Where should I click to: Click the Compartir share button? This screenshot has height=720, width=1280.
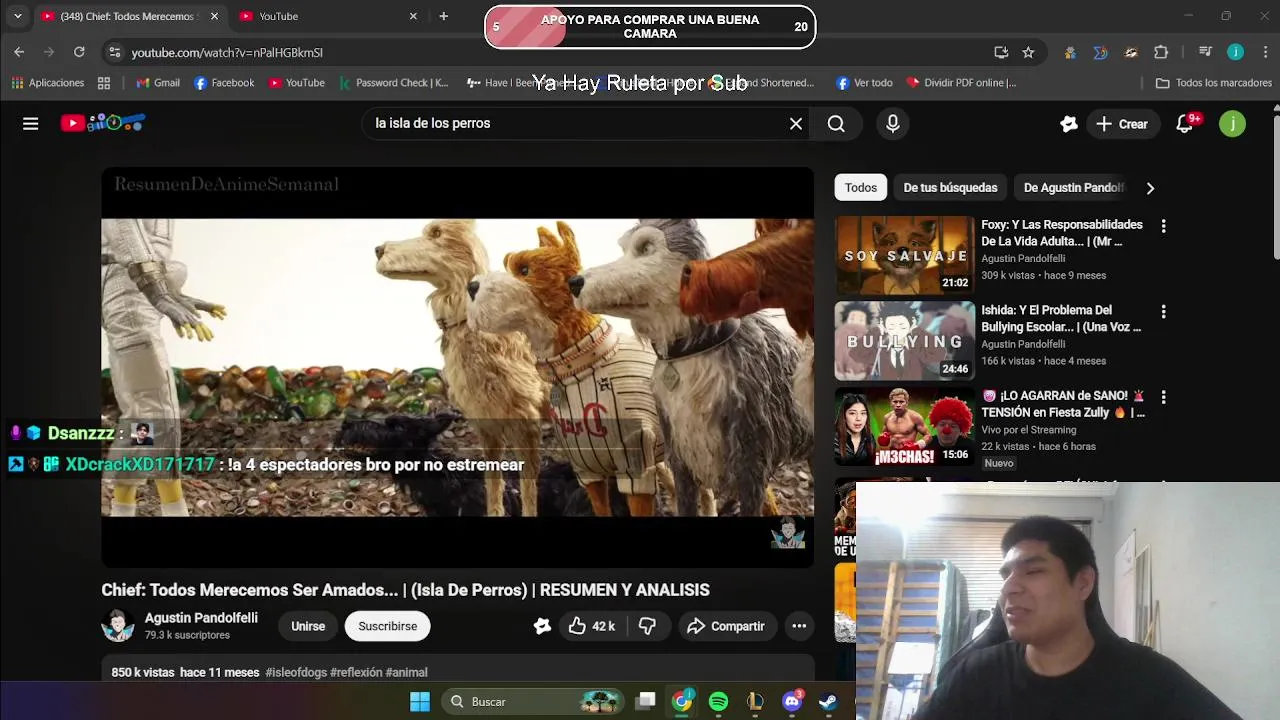point(727,626)
